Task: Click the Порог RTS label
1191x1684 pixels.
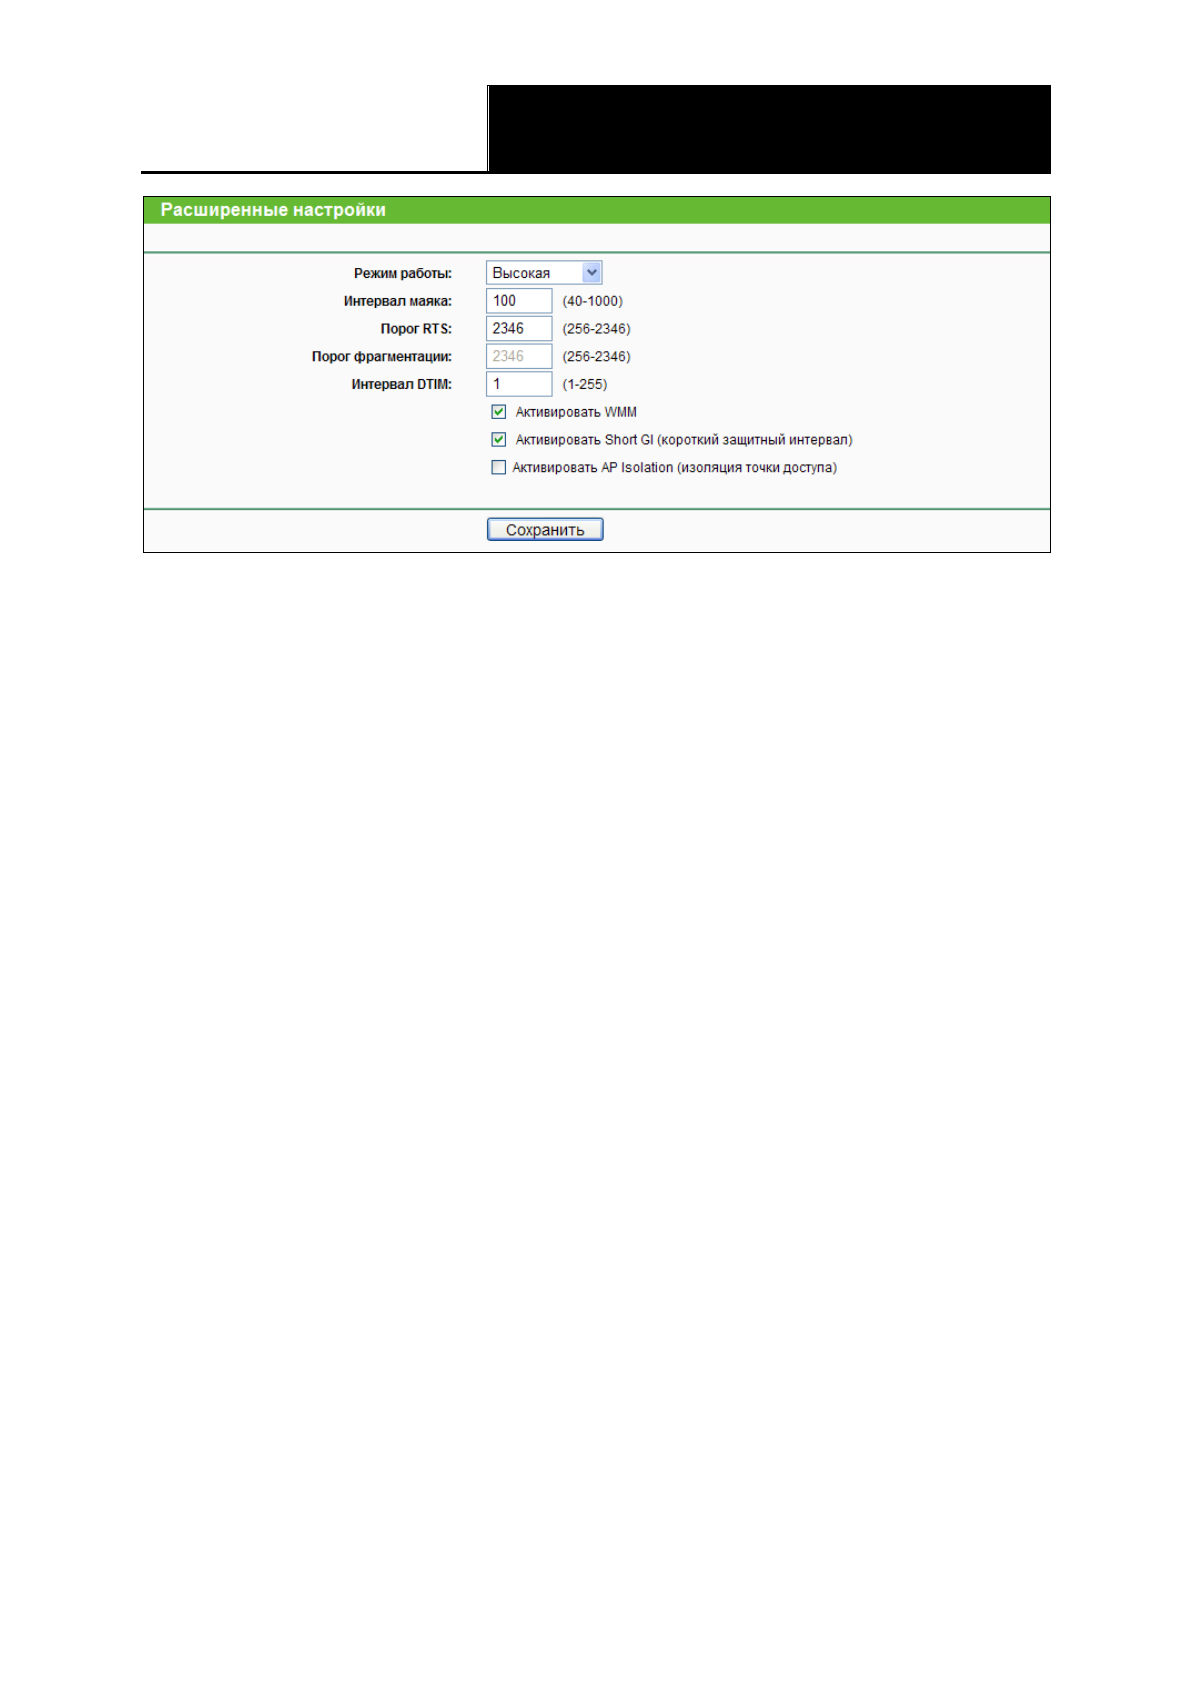Action: (415, 329)
